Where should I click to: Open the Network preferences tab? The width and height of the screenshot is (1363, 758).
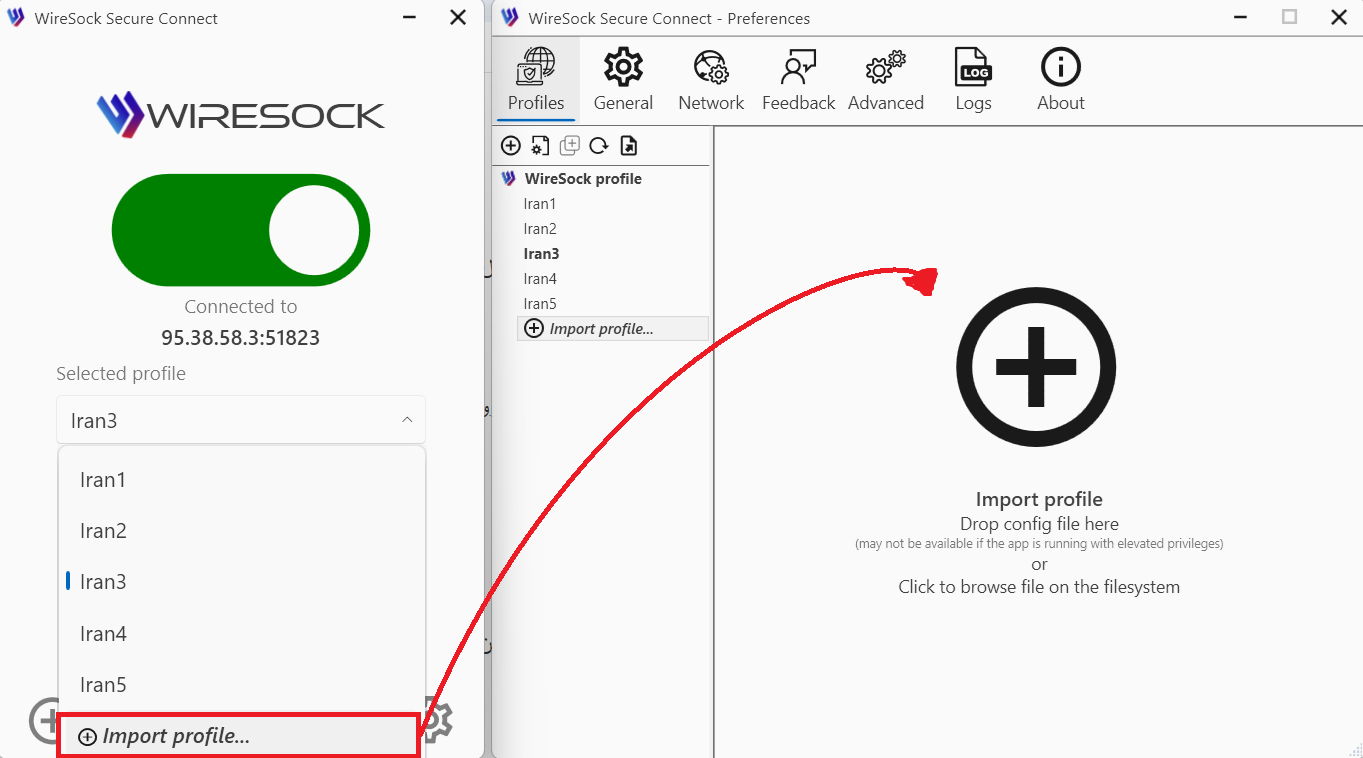point(711,79)
